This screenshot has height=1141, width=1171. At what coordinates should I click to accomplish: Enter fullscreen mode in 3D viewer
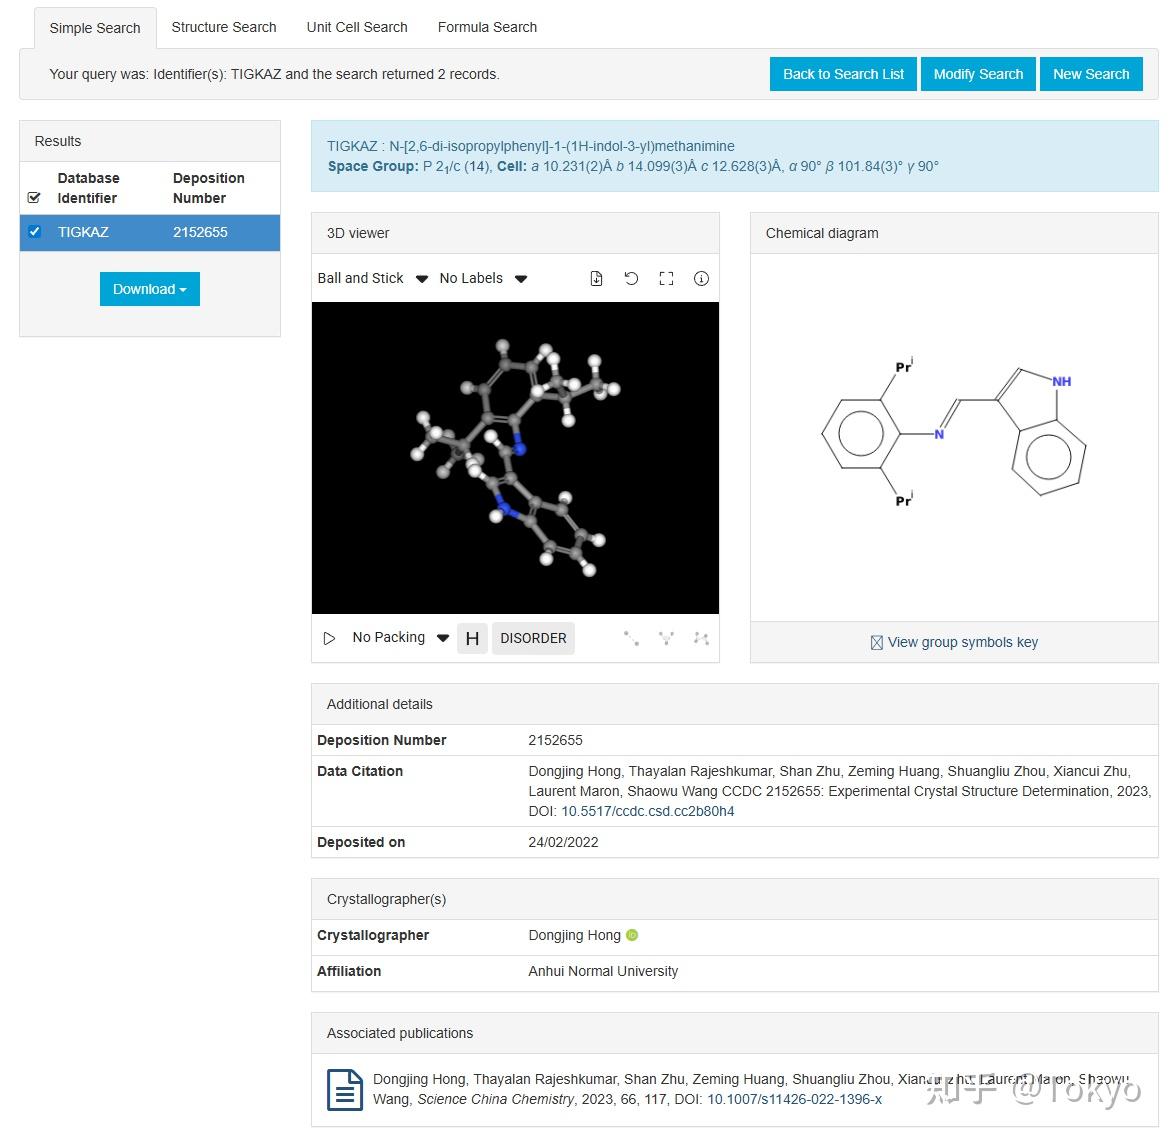pyautogui.click(x=666, y=279)
